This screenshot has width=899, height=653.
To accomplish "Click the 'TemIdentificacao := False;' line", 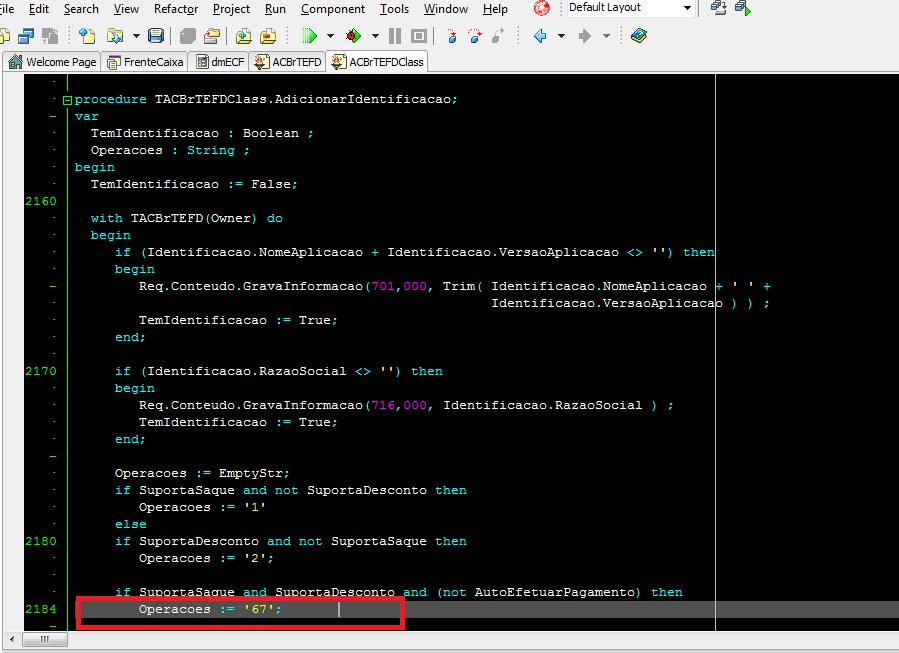I will pos(194,184).
